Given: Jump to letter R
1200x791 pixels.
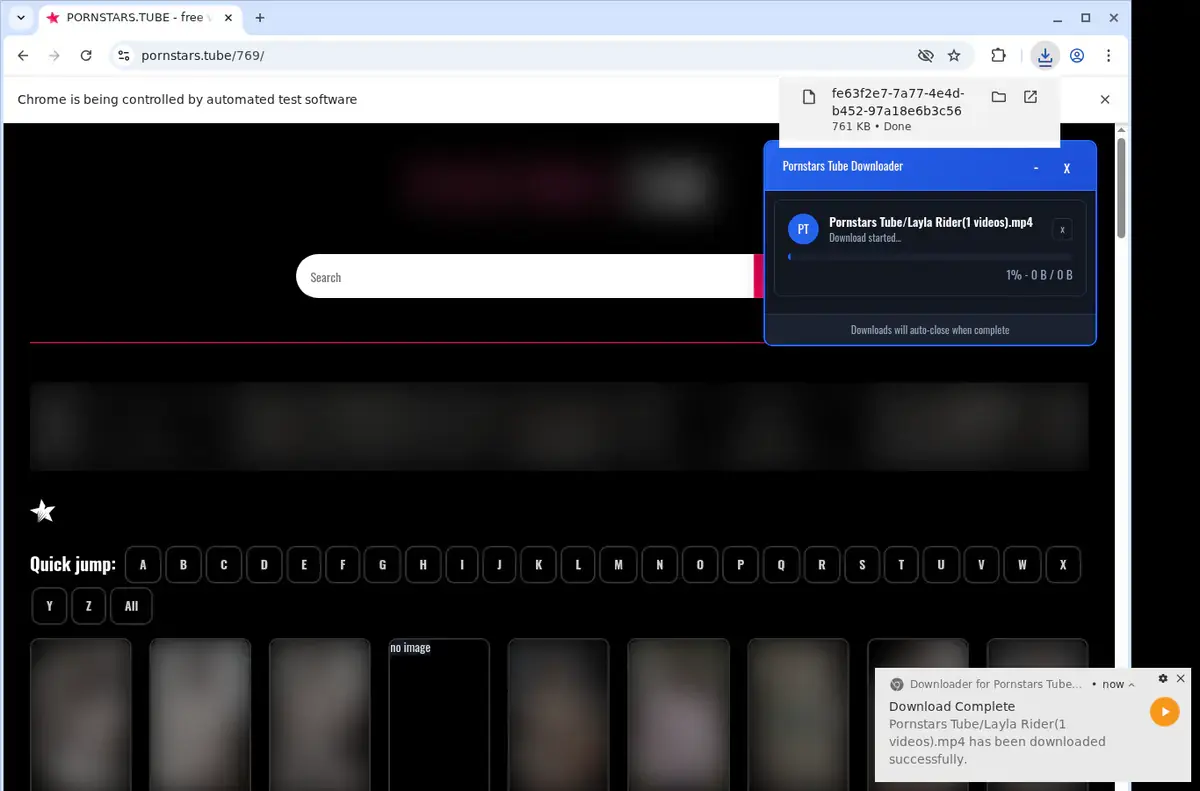Looking at the screenshot, I should (x=822, y=564).
